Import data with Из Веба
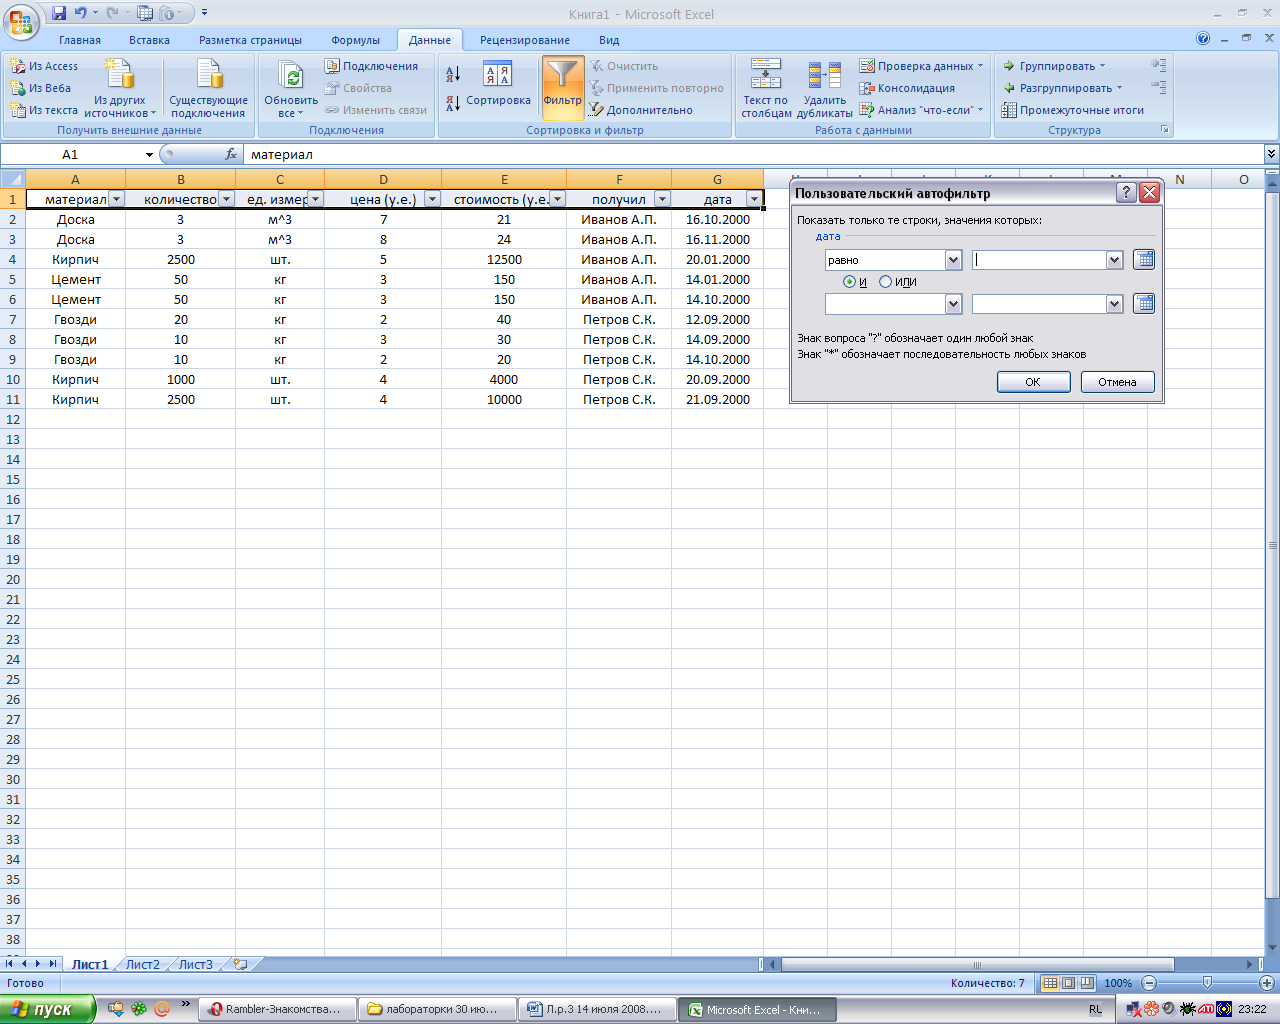The image size is (1280, 1024). click(41, 88)
